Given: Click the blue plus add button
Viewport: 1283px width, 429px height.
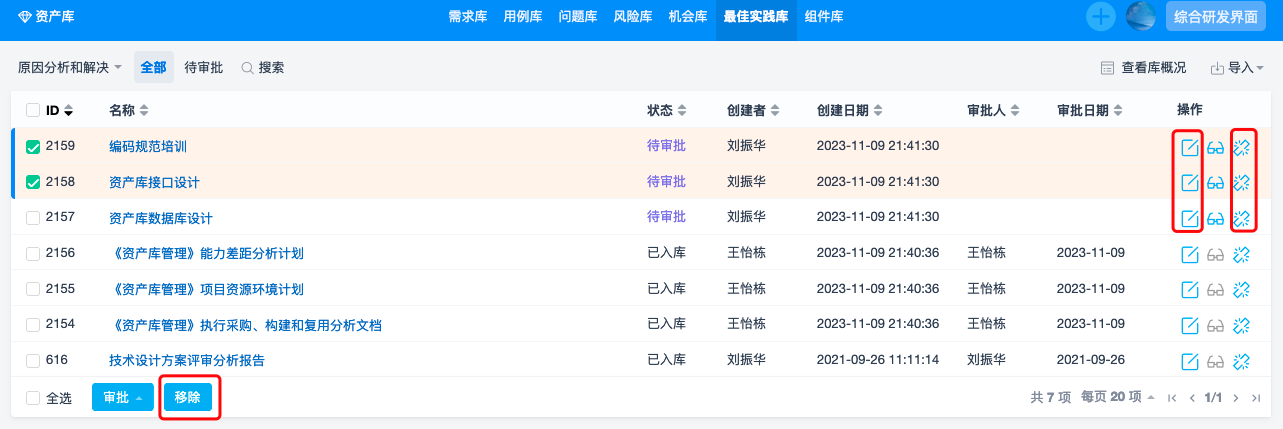Looking at the screenshot, I should click(1101, 16).
